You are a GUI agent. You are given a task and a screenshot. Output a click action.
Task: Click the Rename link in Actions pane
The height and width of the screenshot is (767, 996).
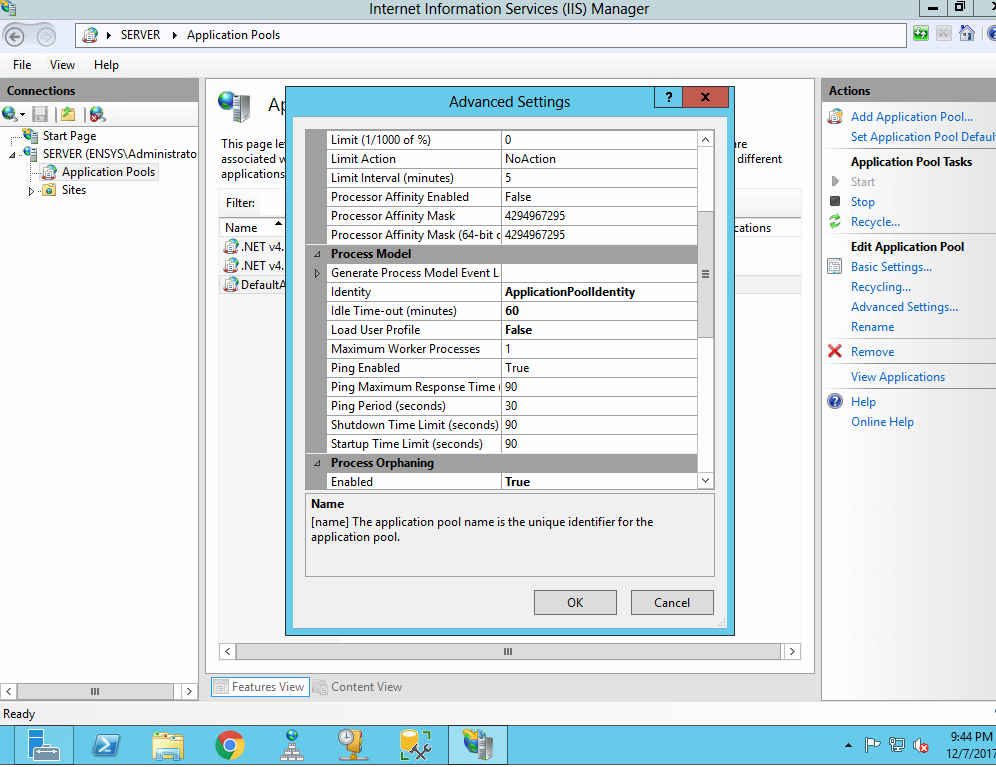[x=872, y=326]
